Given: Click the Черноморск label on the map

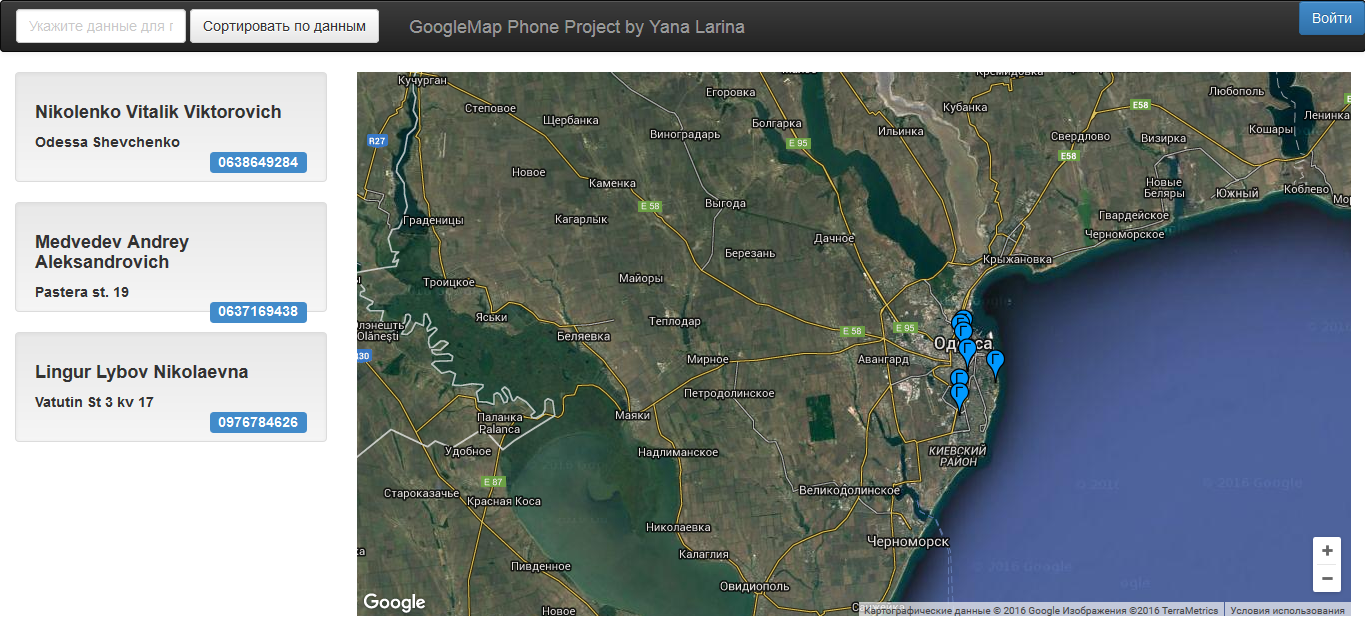Looking at the screenshot, I should (x=908, y=540).
